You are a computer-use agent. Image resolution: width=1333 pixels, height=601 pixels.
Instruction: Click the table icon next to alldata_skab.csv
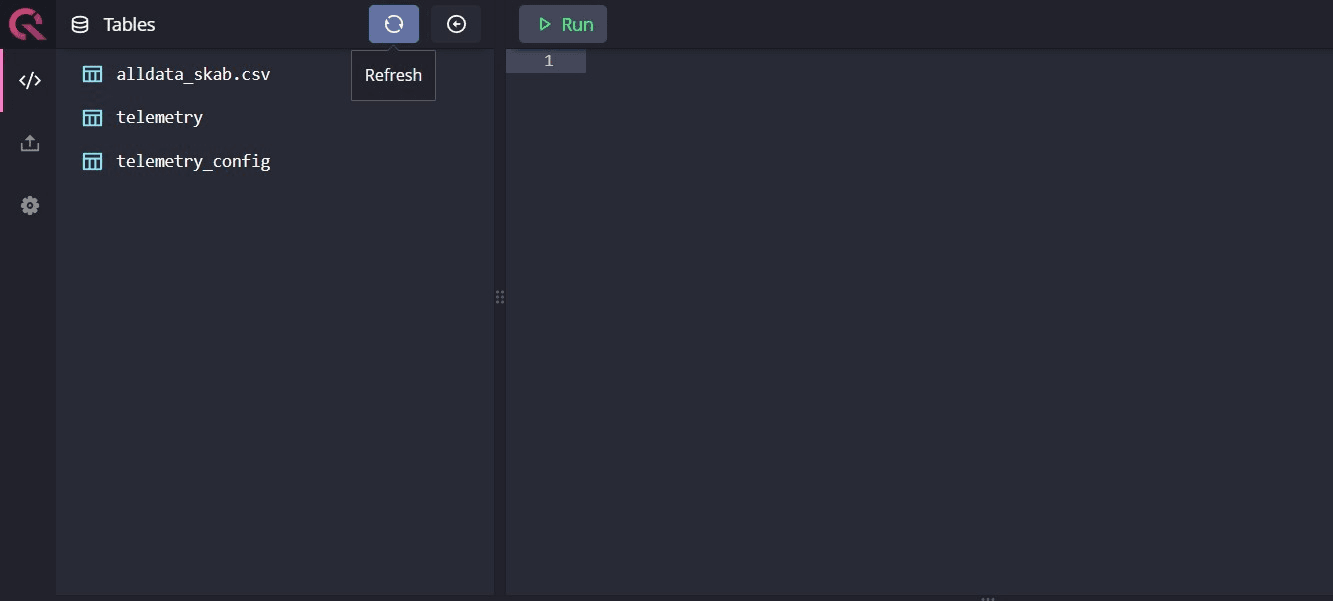[93, 74]
